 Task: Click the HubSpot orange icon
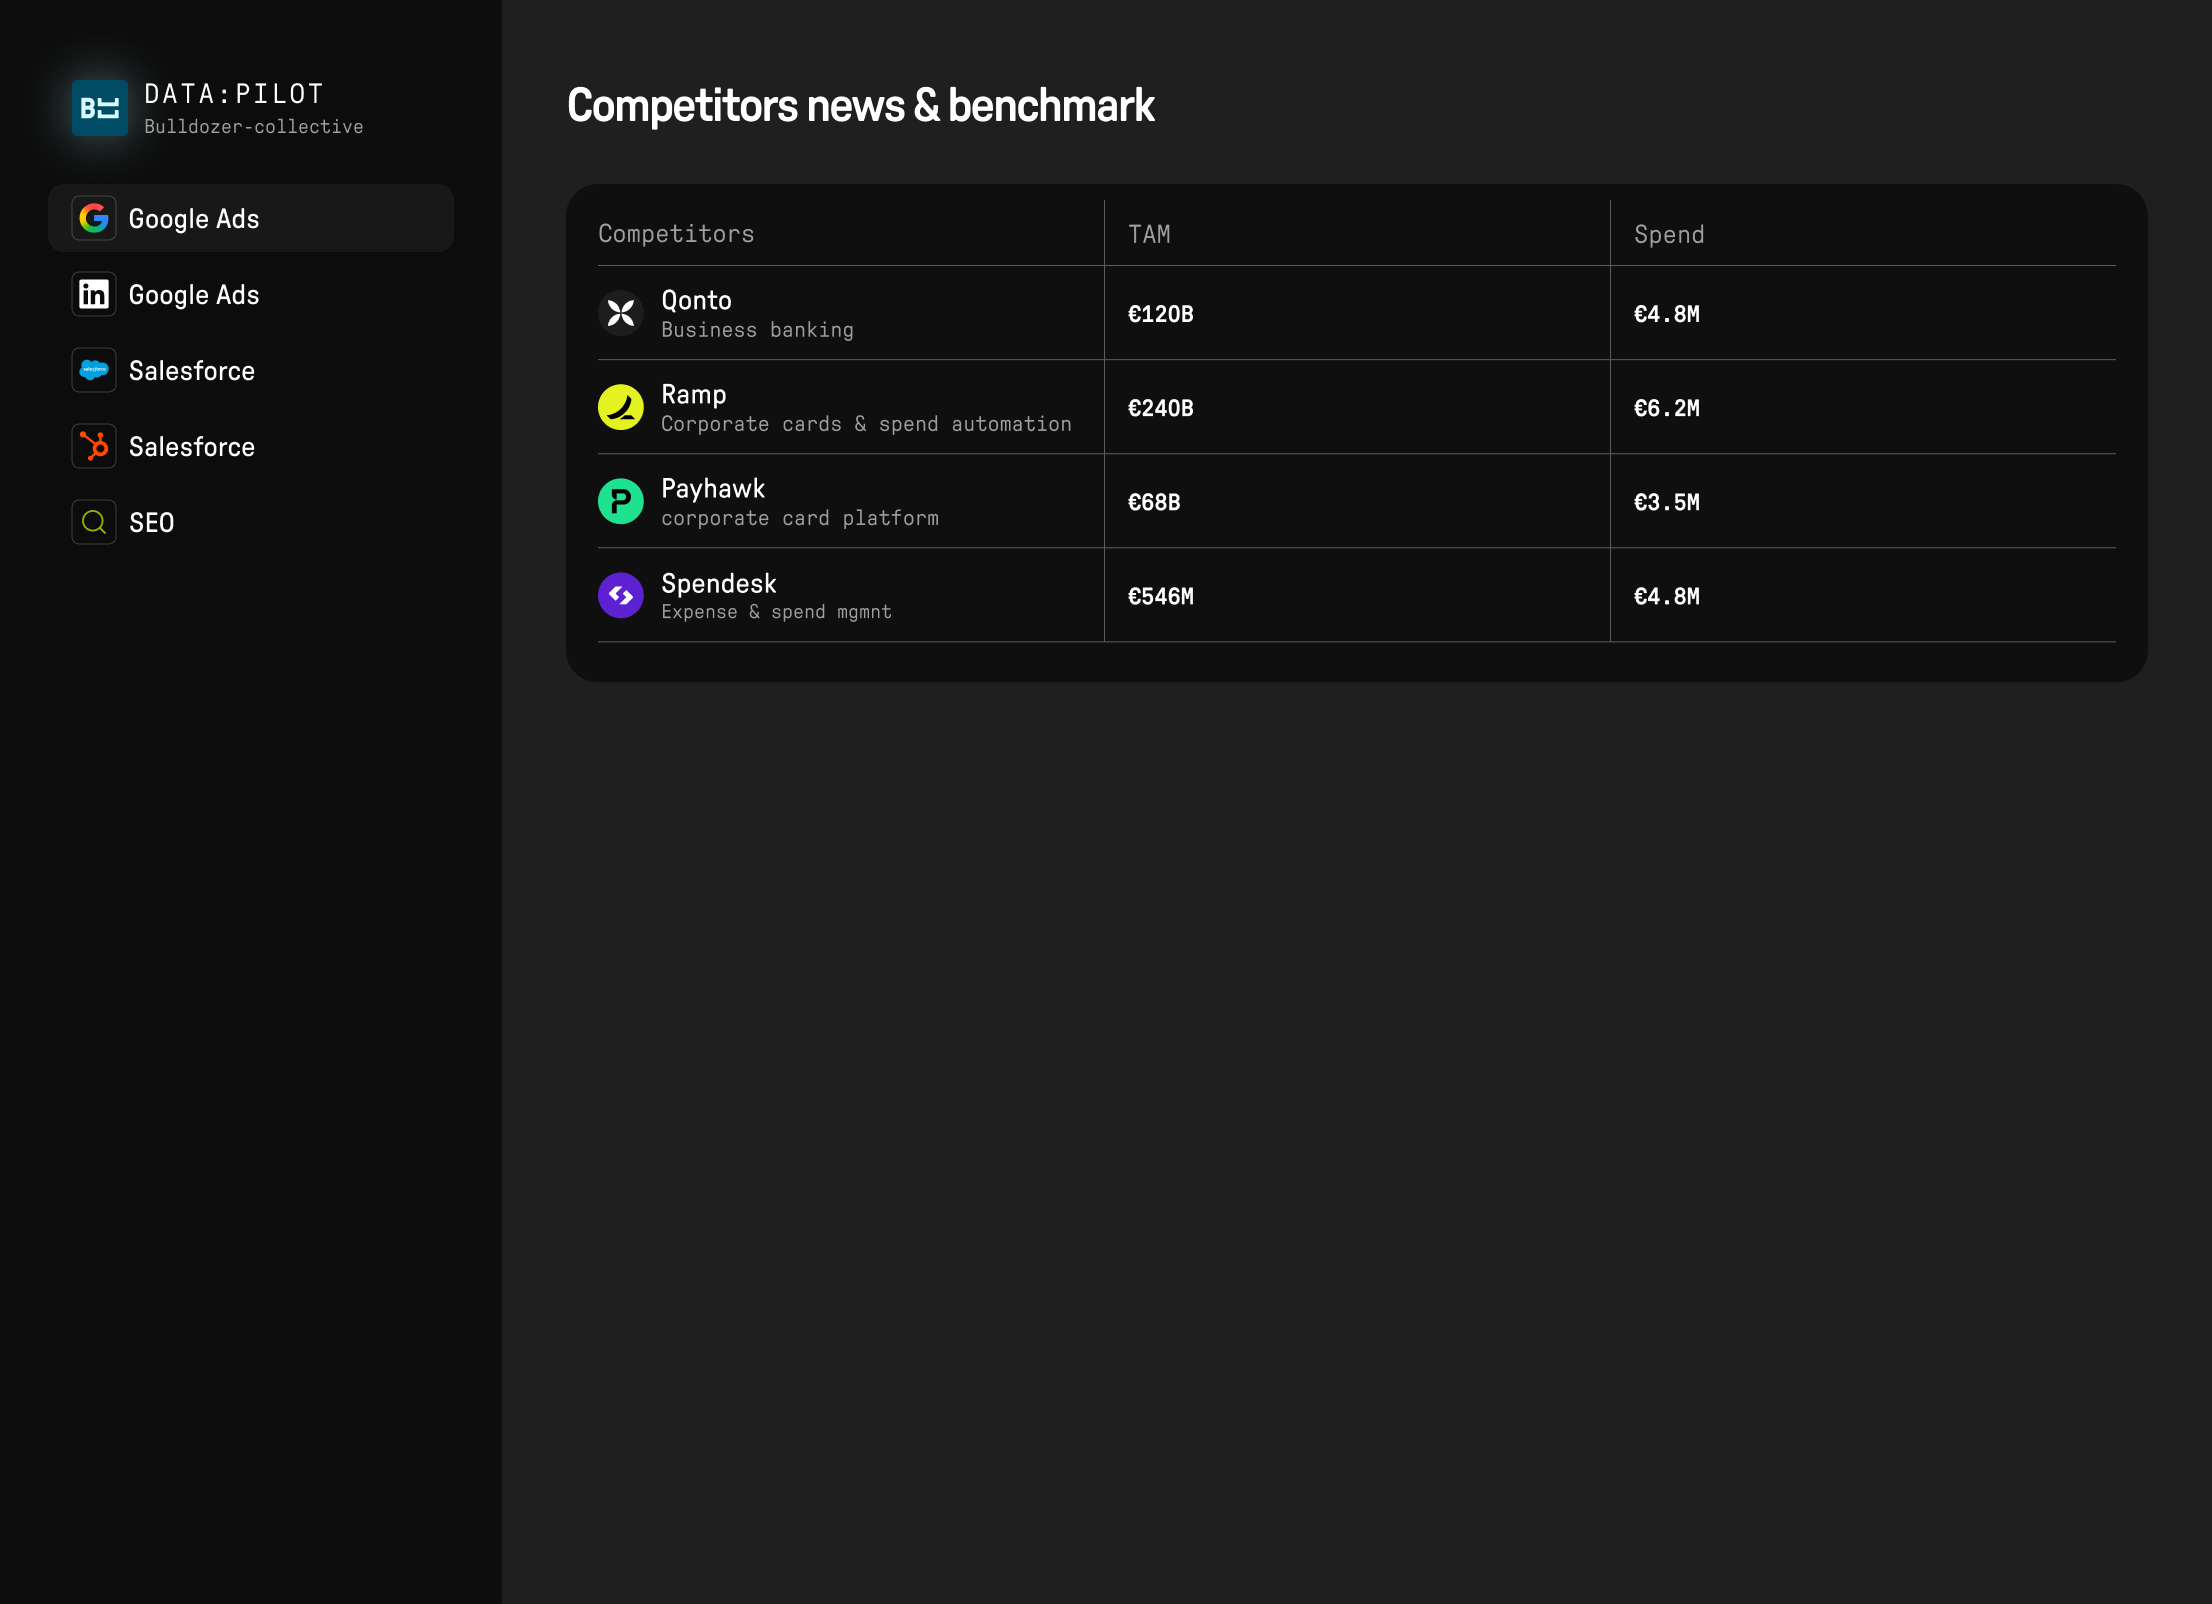pos(94,446)
